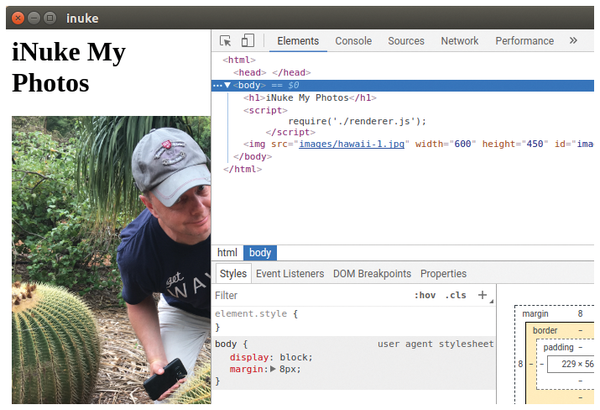Select the closing body tag row
This screenshot has height=410, width=600.
(x=253, y=157)
